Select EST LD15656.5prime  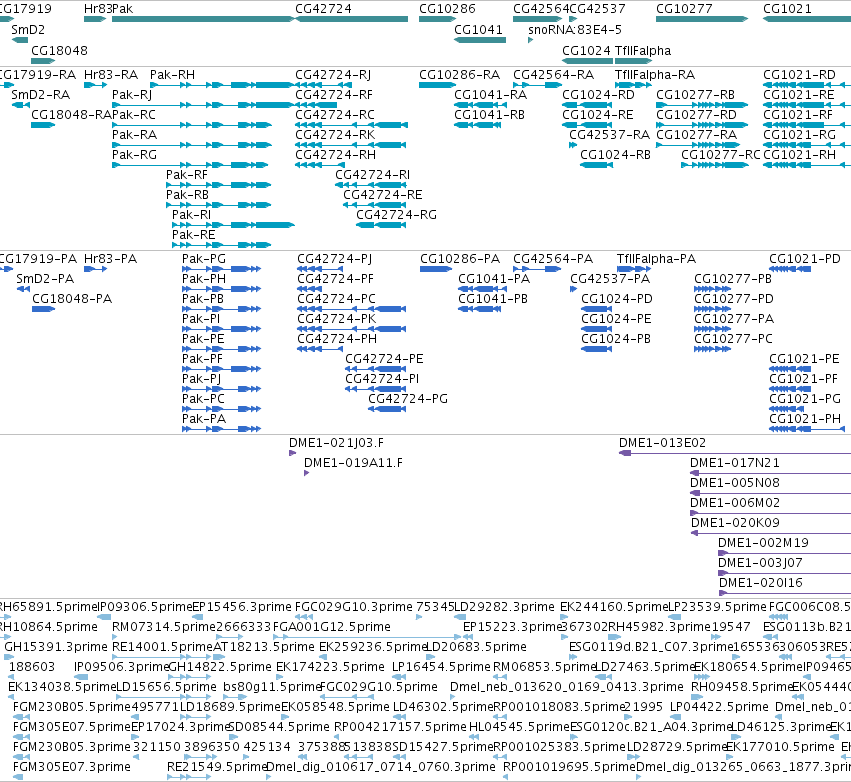[x=166, y=688]
